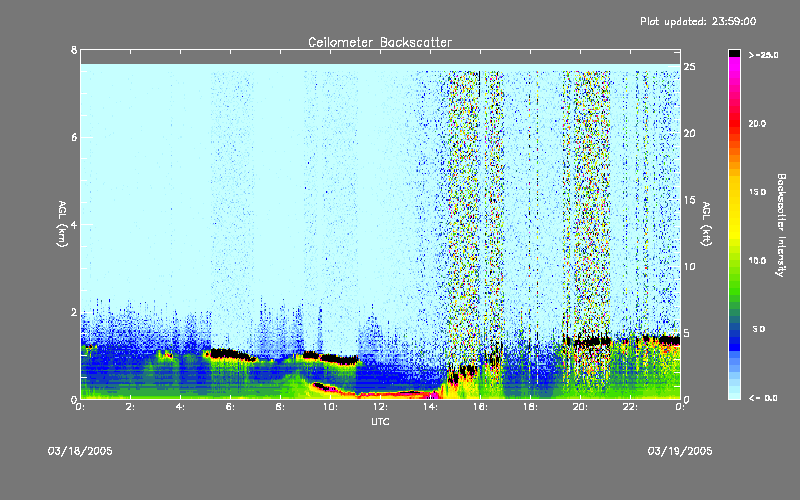Click the '5.0' colorbar tick label
Image resolution: width=800 pixels, height=500 pixels.
coord(759,329)
